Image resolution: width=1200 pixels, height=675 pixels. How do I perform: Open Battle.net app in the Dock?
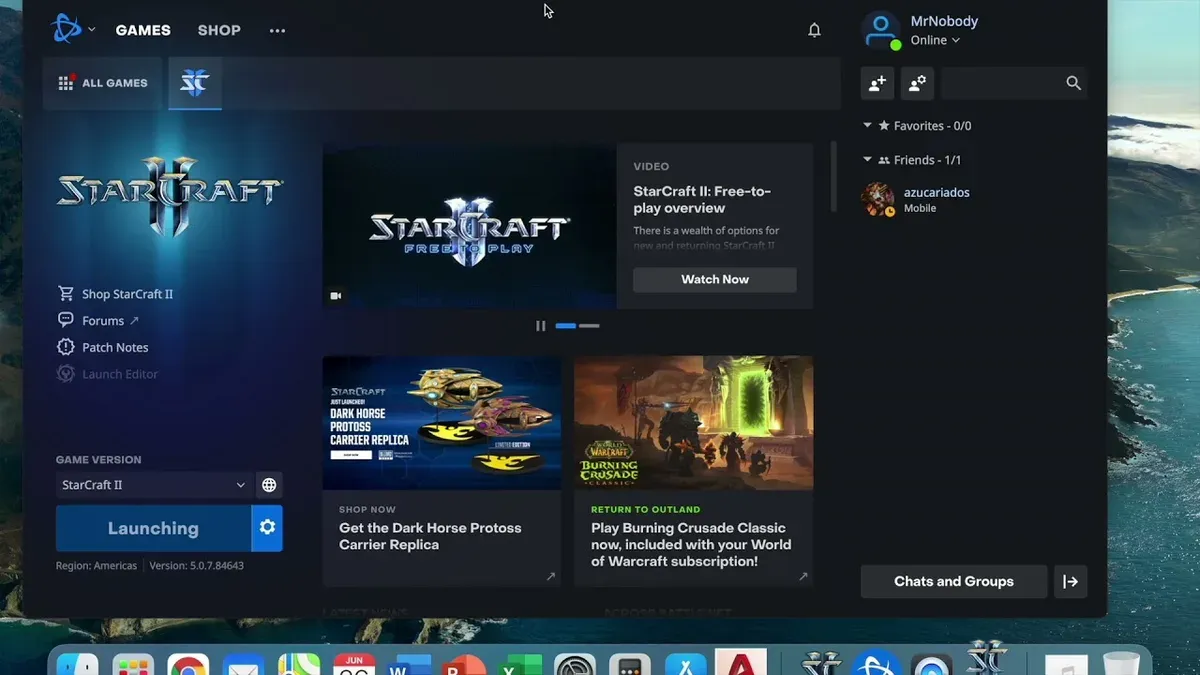(x=877, y=665)
